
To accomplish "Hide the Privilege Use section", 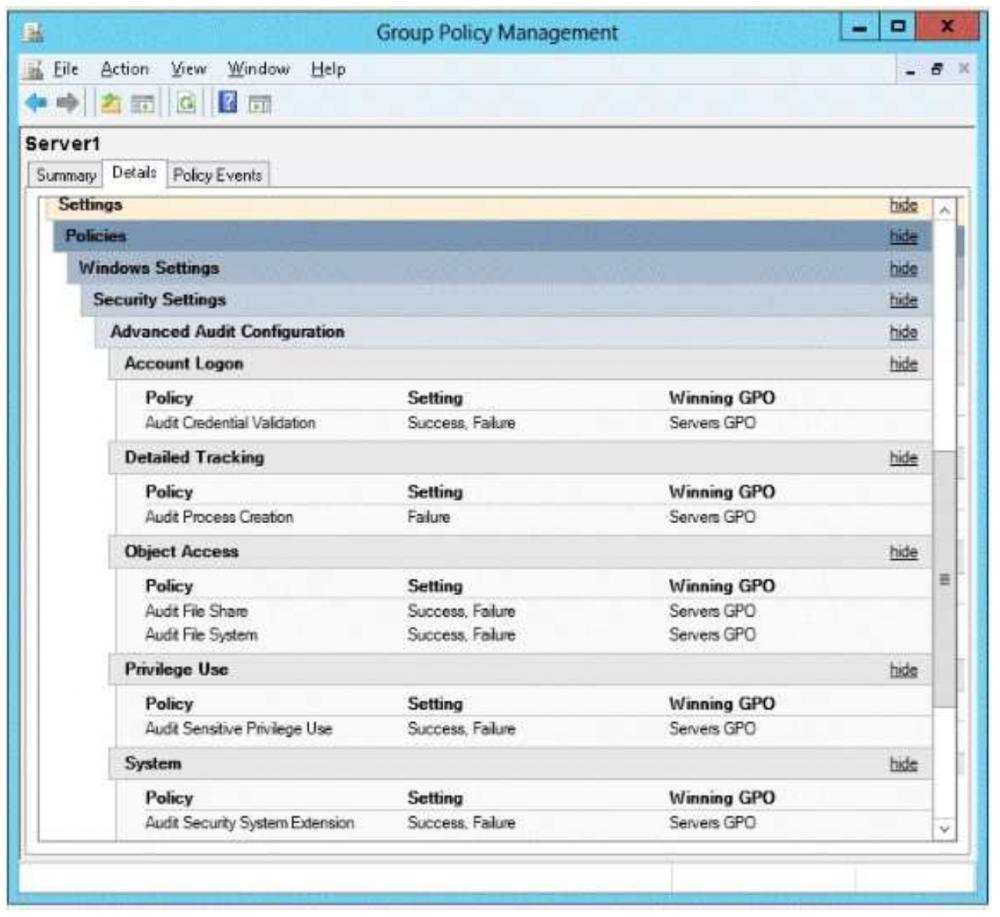I will tap(903, 670).
